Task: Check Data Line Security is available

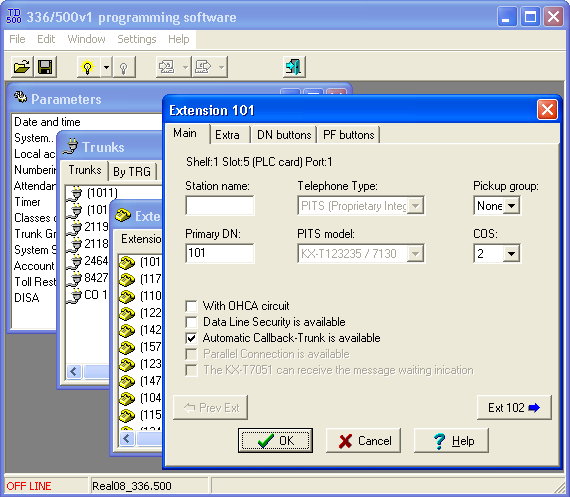Action: point(191,322)
